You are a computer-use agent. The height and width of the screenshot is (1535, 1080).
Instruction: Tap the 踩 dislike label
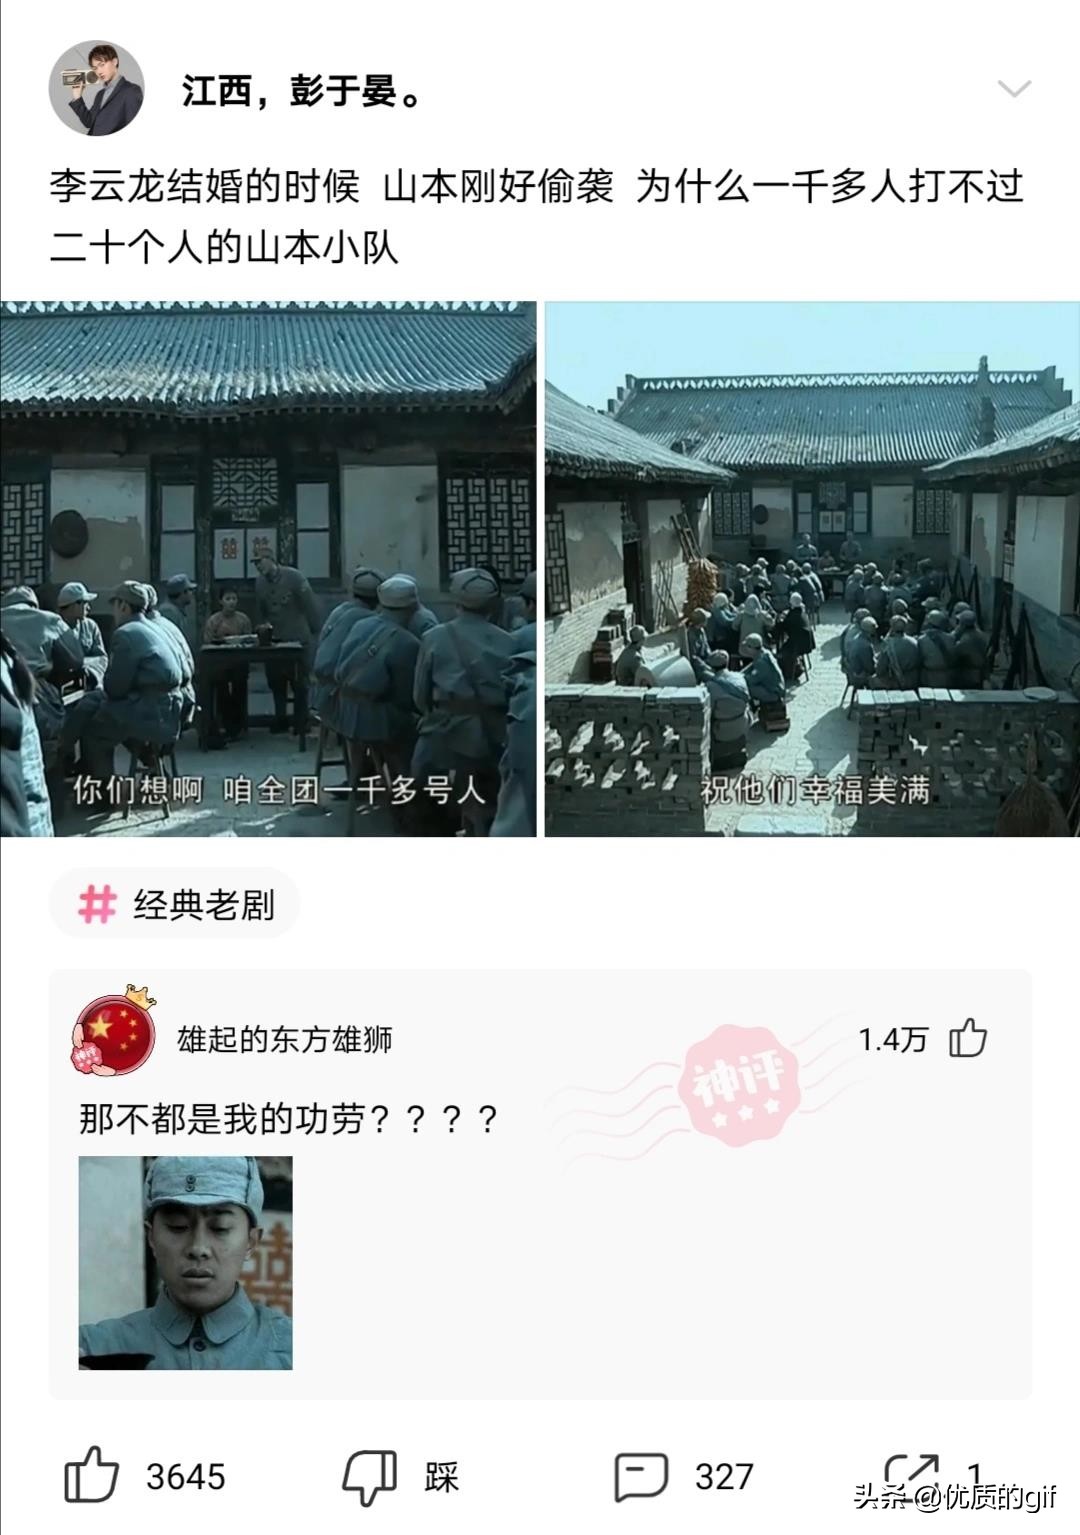(441, 1477)
